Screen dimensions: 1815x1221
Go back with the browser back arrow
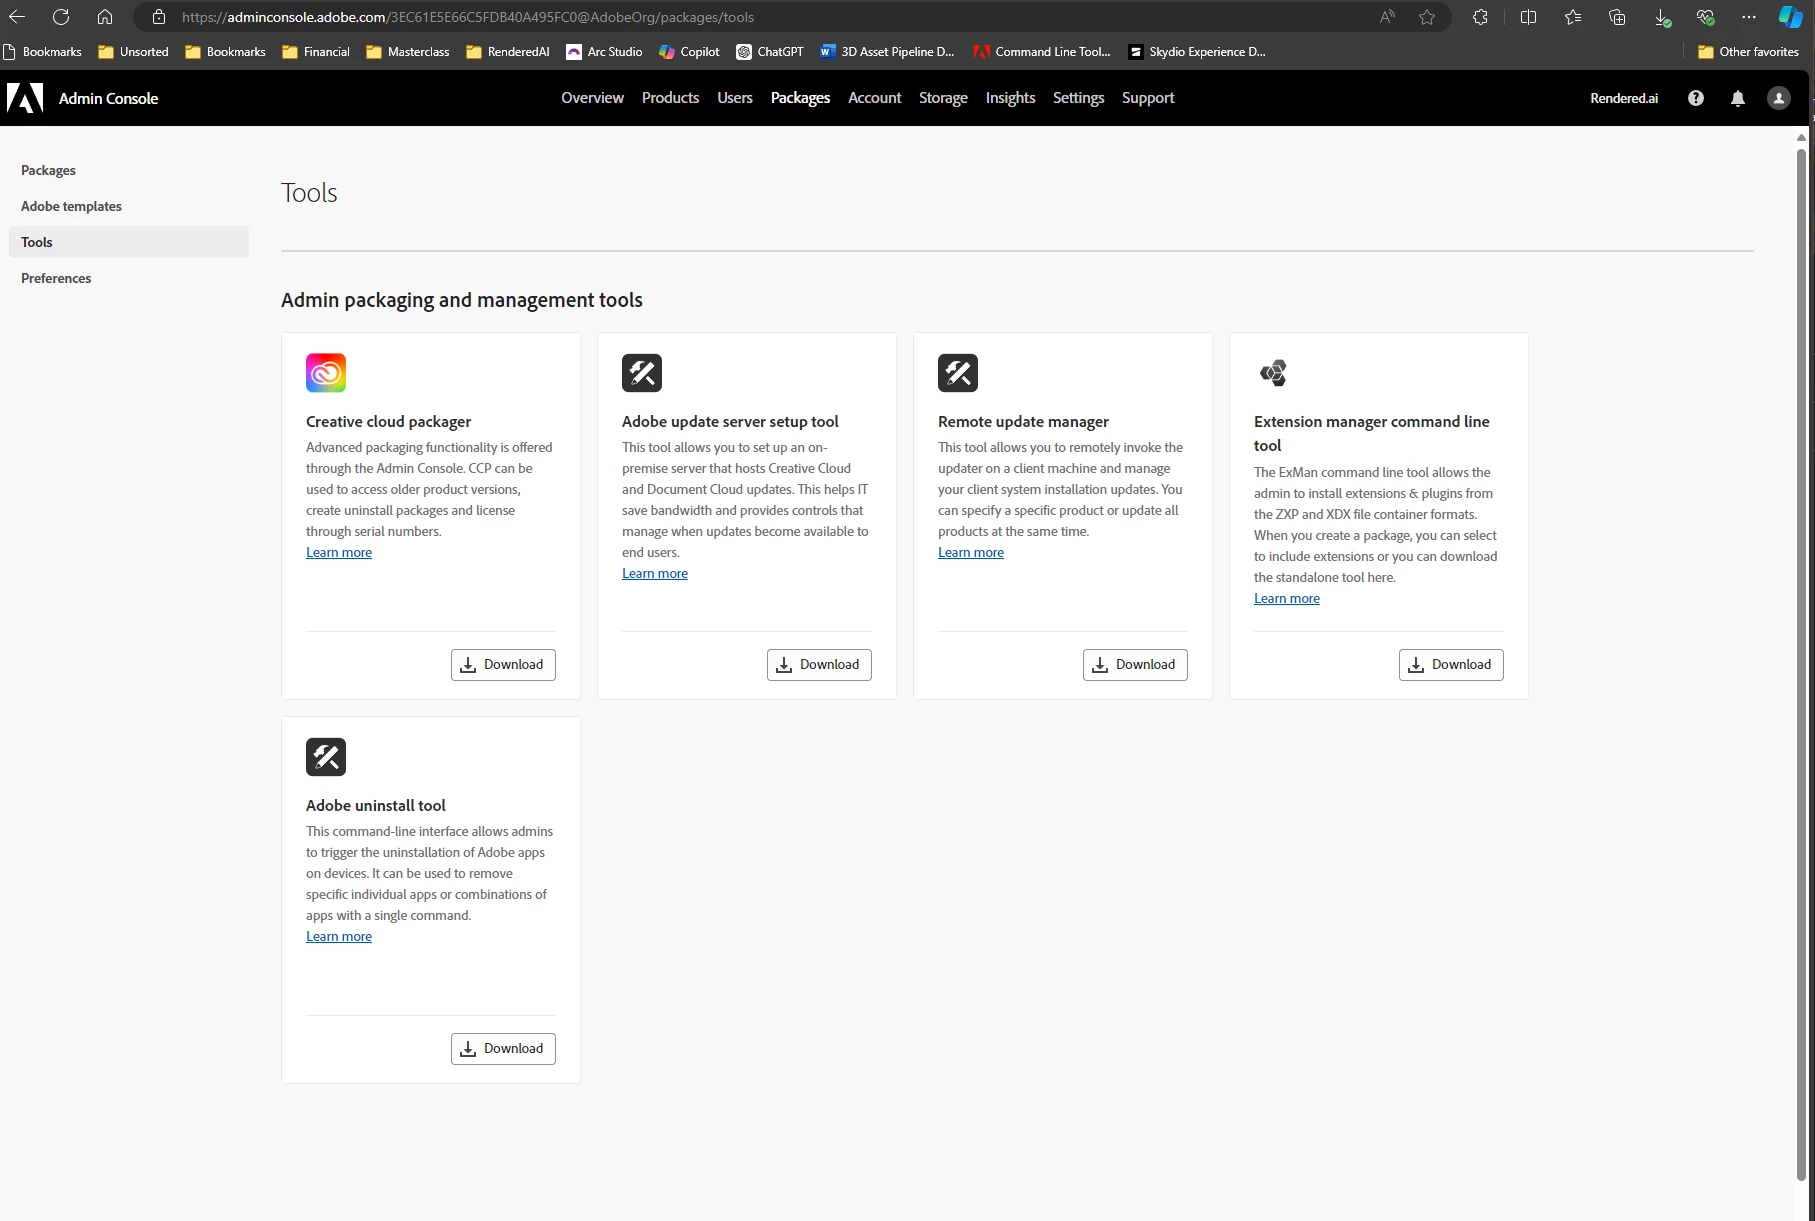pos(17,17)
